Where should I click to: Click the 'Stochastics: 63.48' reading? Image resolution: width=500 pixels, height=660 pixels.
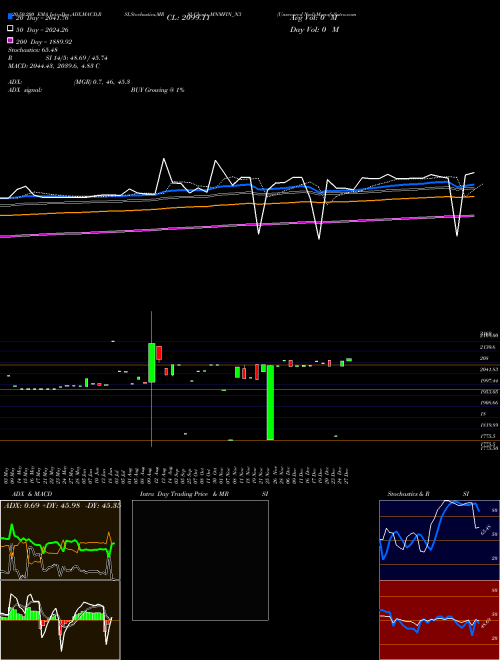click(32, 50)
